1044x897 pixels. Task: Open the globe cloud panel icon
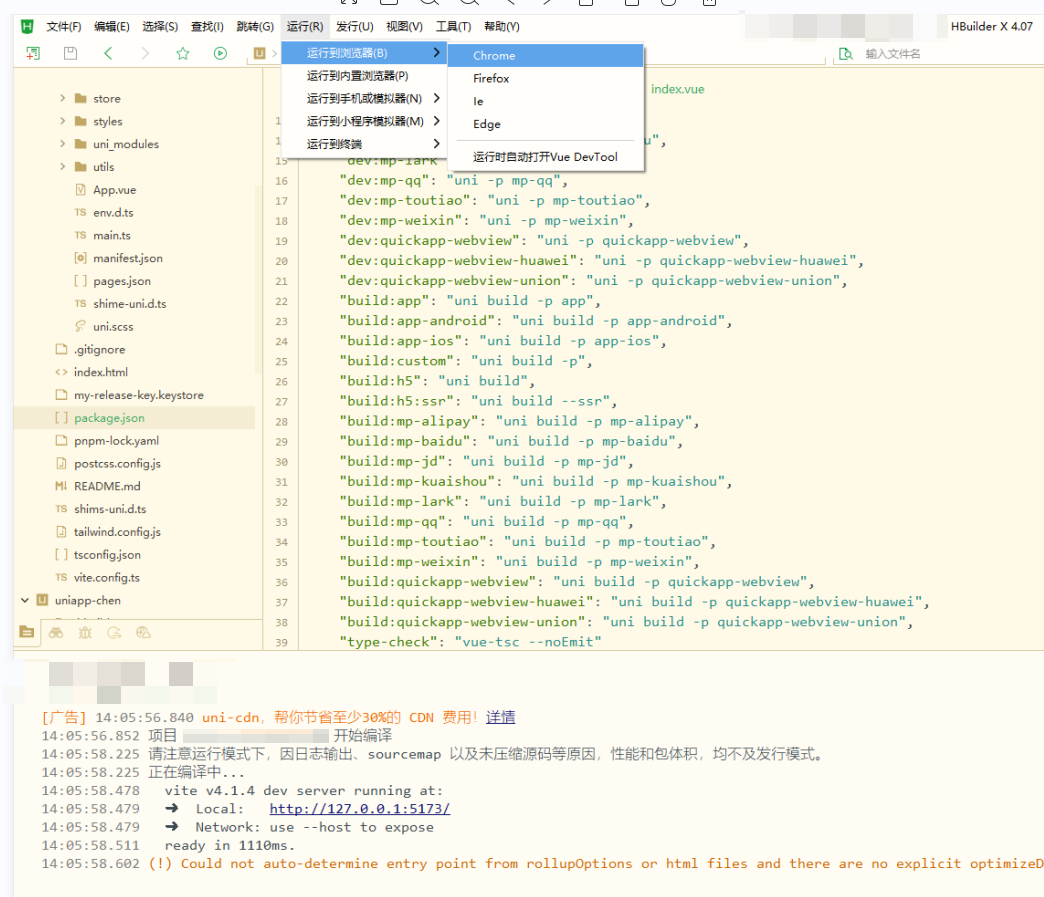143,633
